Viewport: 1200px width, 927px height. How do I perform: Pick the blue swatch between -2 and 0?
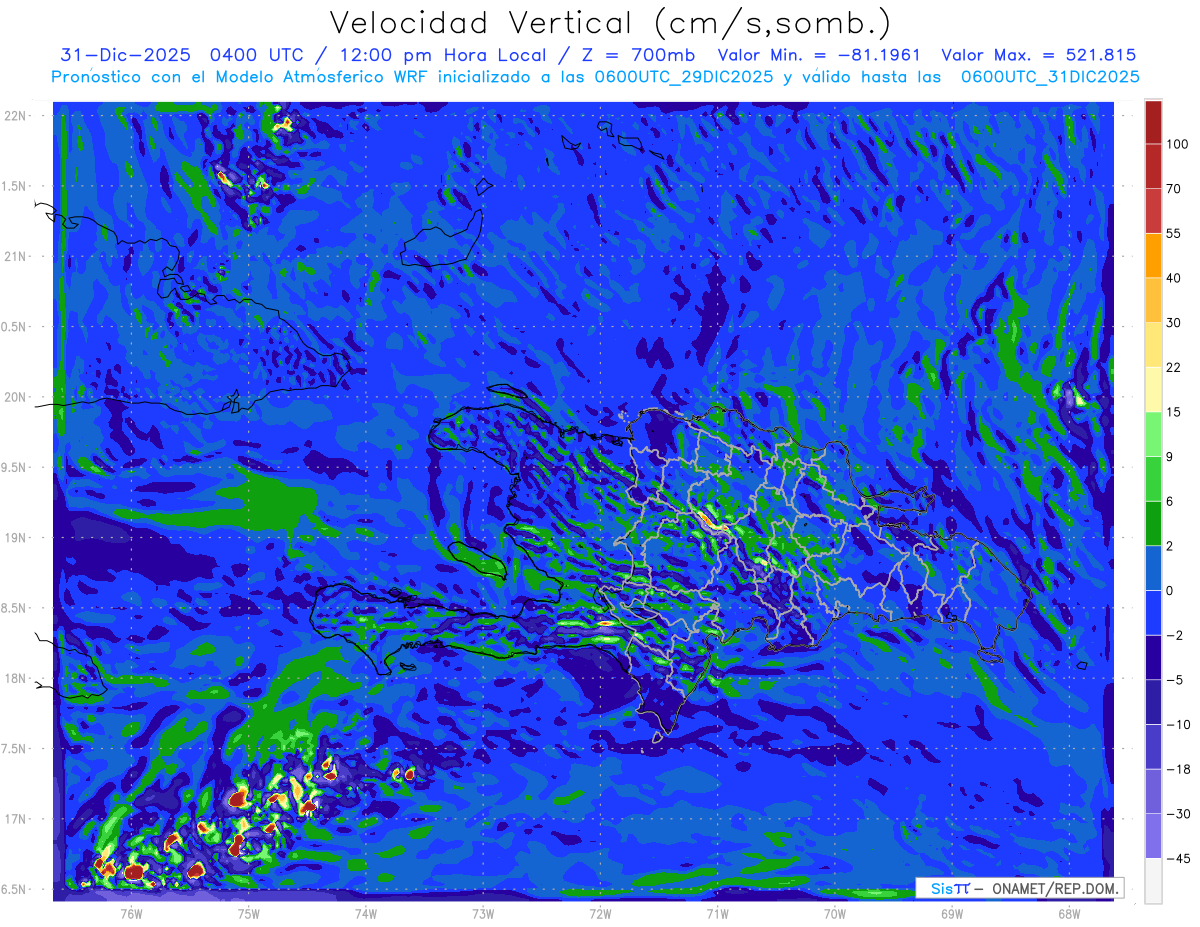coord(1153,612)
